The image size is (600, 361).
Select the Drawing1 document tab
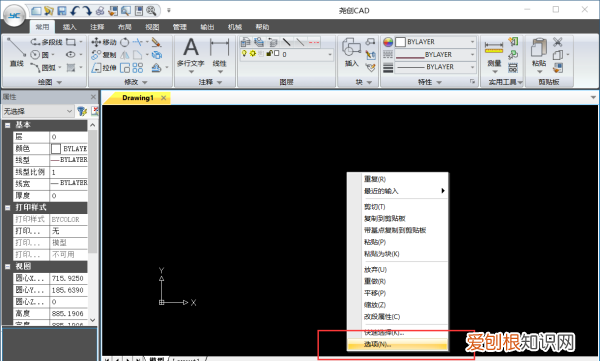[x=138, y=98]
